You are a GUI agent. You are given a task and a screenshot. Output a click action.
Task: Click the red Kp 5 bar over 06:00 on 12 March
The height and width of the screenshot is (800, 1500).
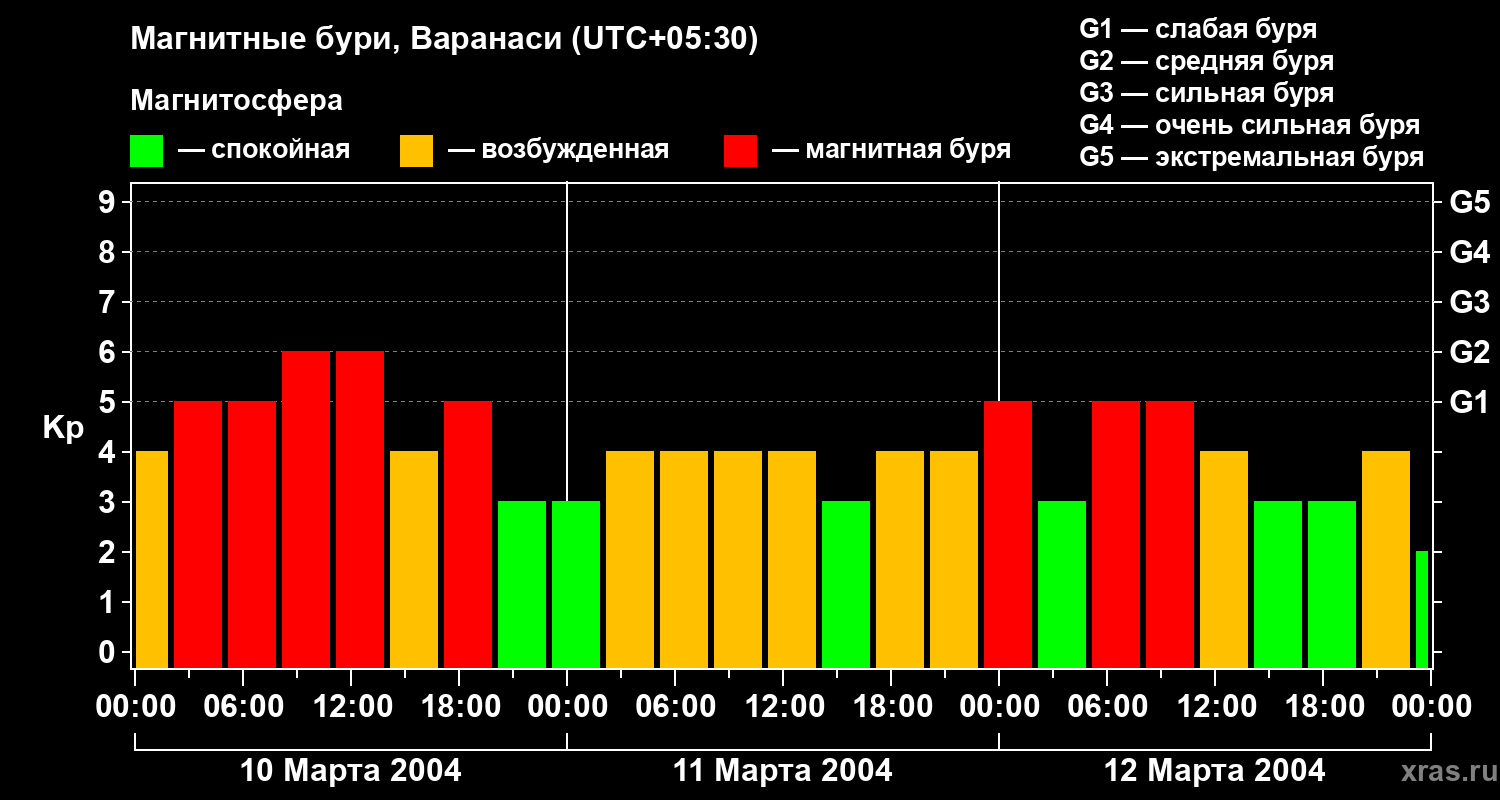1116,534
